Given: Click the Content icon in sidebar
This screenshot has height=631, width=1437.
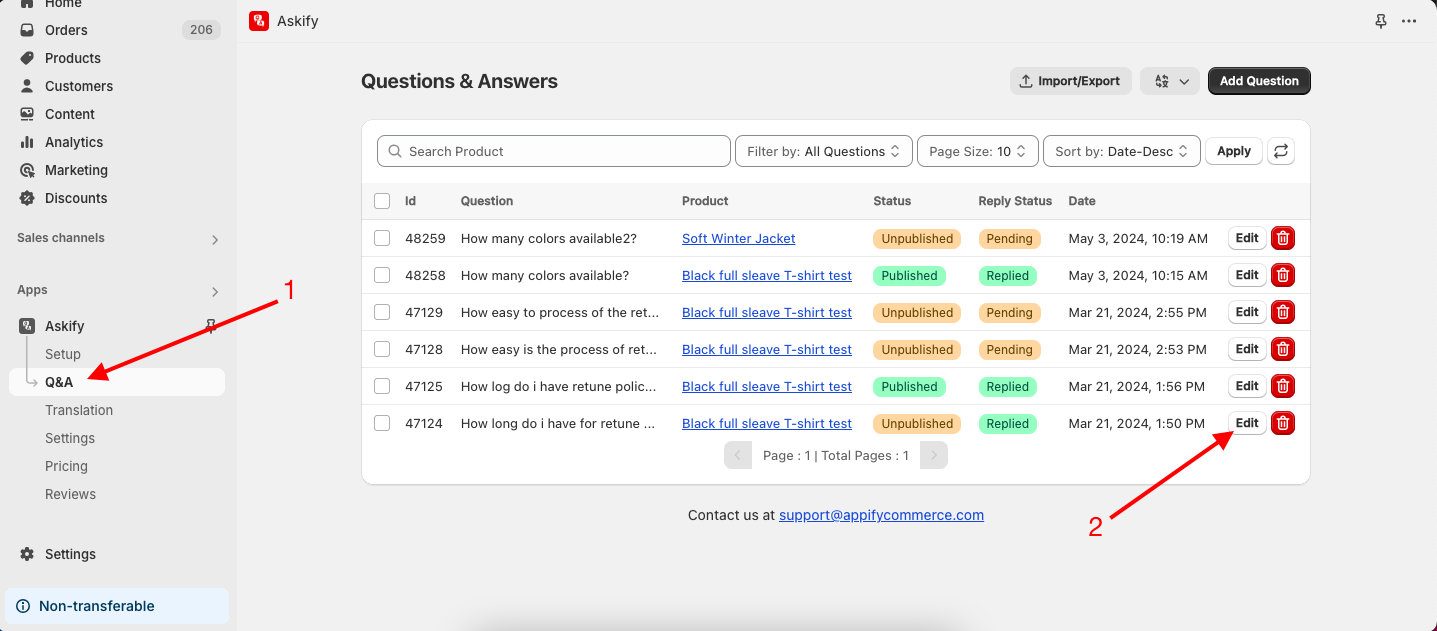Looking at the screenshot, I should pyautogui.click(x=27, y=114).
